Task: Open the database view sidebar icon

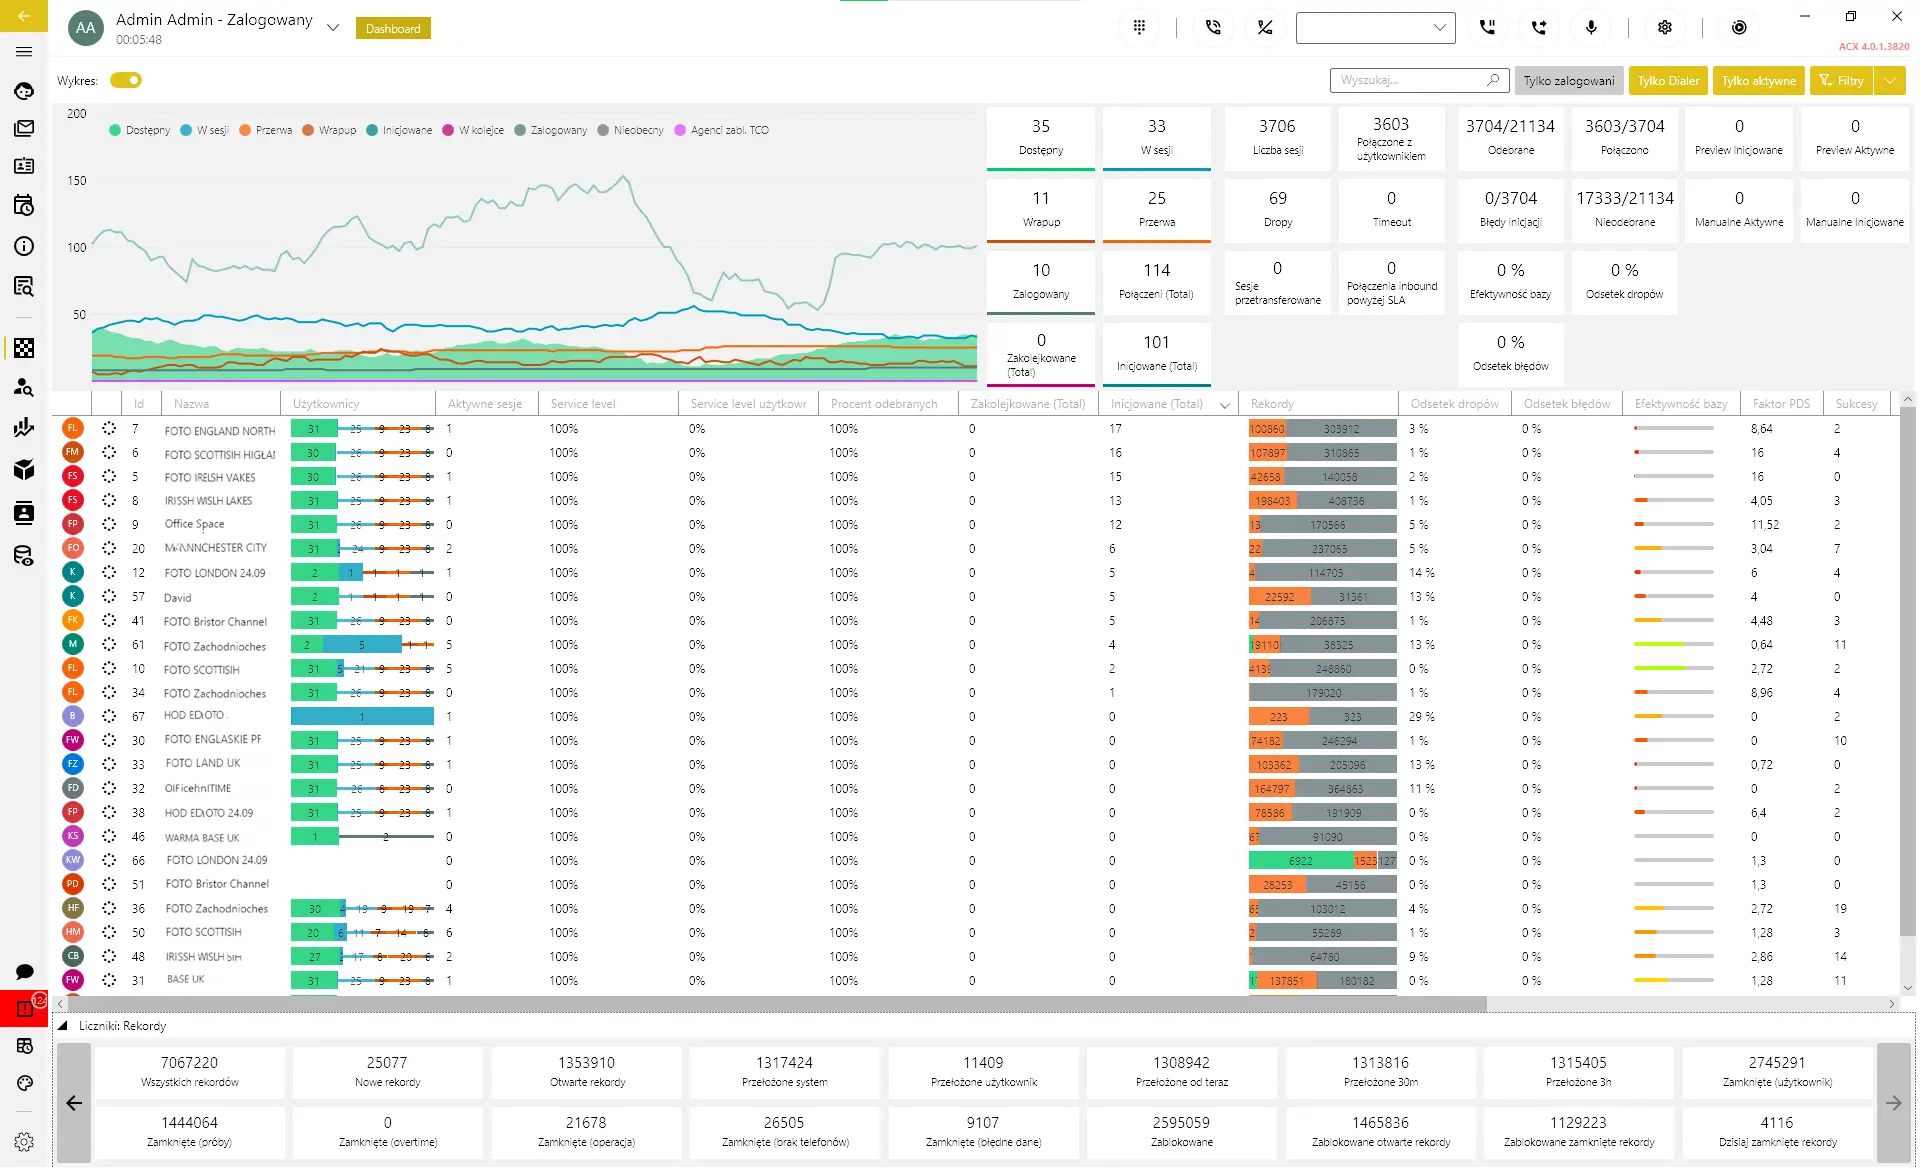Action: click(24, 556)
